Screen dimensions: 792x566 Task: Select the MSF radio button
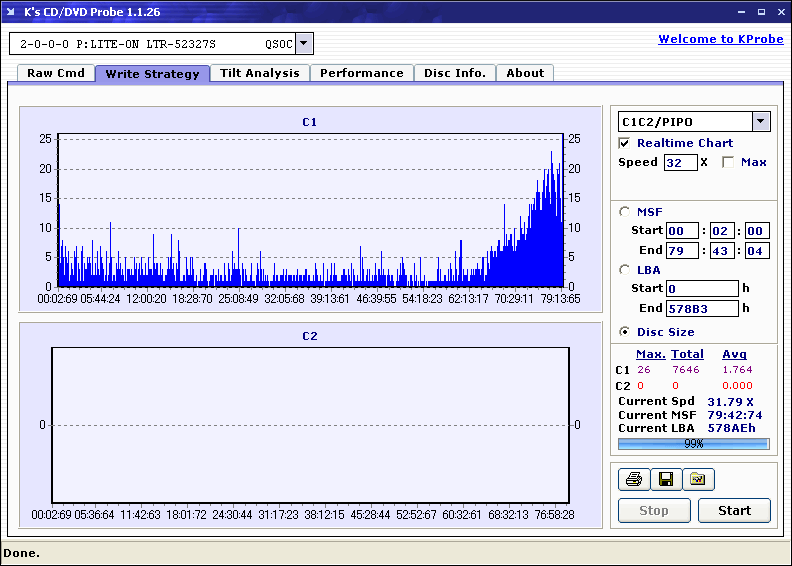625,212
